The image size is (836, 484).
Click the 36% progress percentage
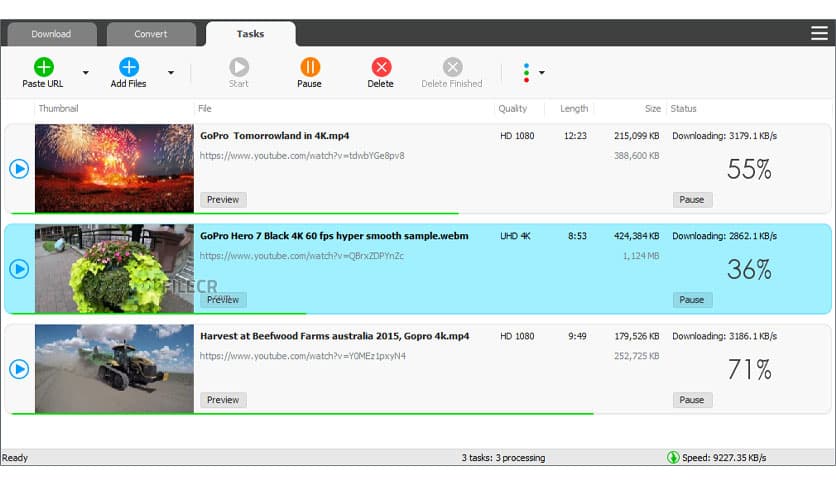click(750, 270)
